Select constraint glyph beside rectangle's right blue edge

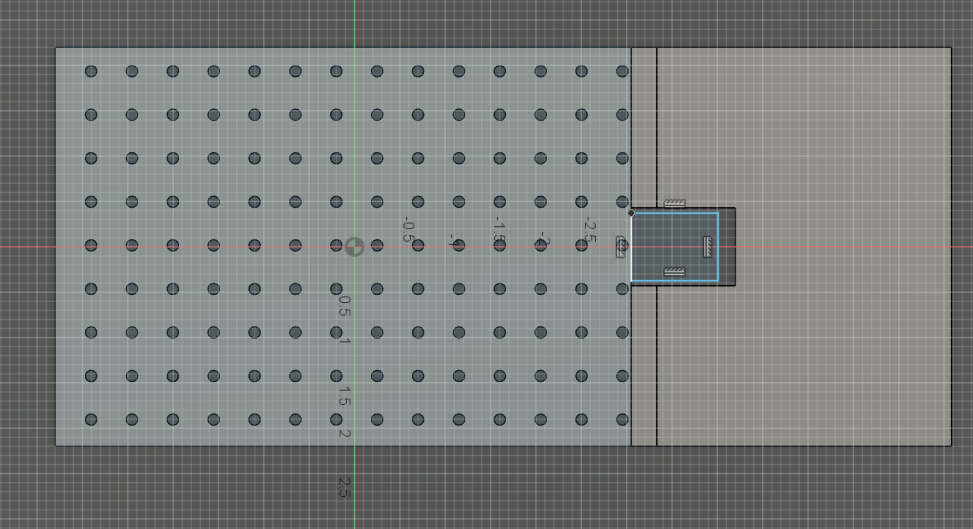(x=707, y=245)
